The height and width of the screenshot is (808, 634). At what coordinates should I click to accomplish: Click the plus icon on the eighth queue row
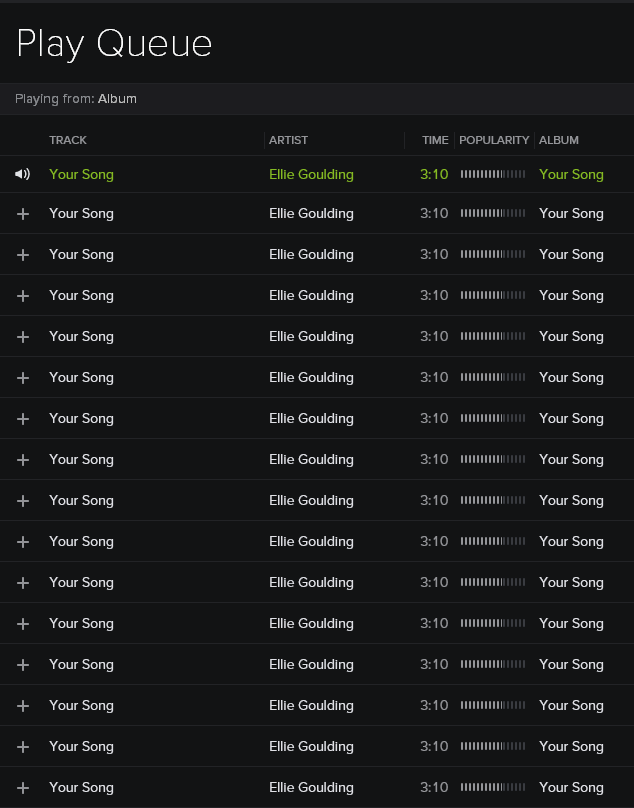pos(22,459)
